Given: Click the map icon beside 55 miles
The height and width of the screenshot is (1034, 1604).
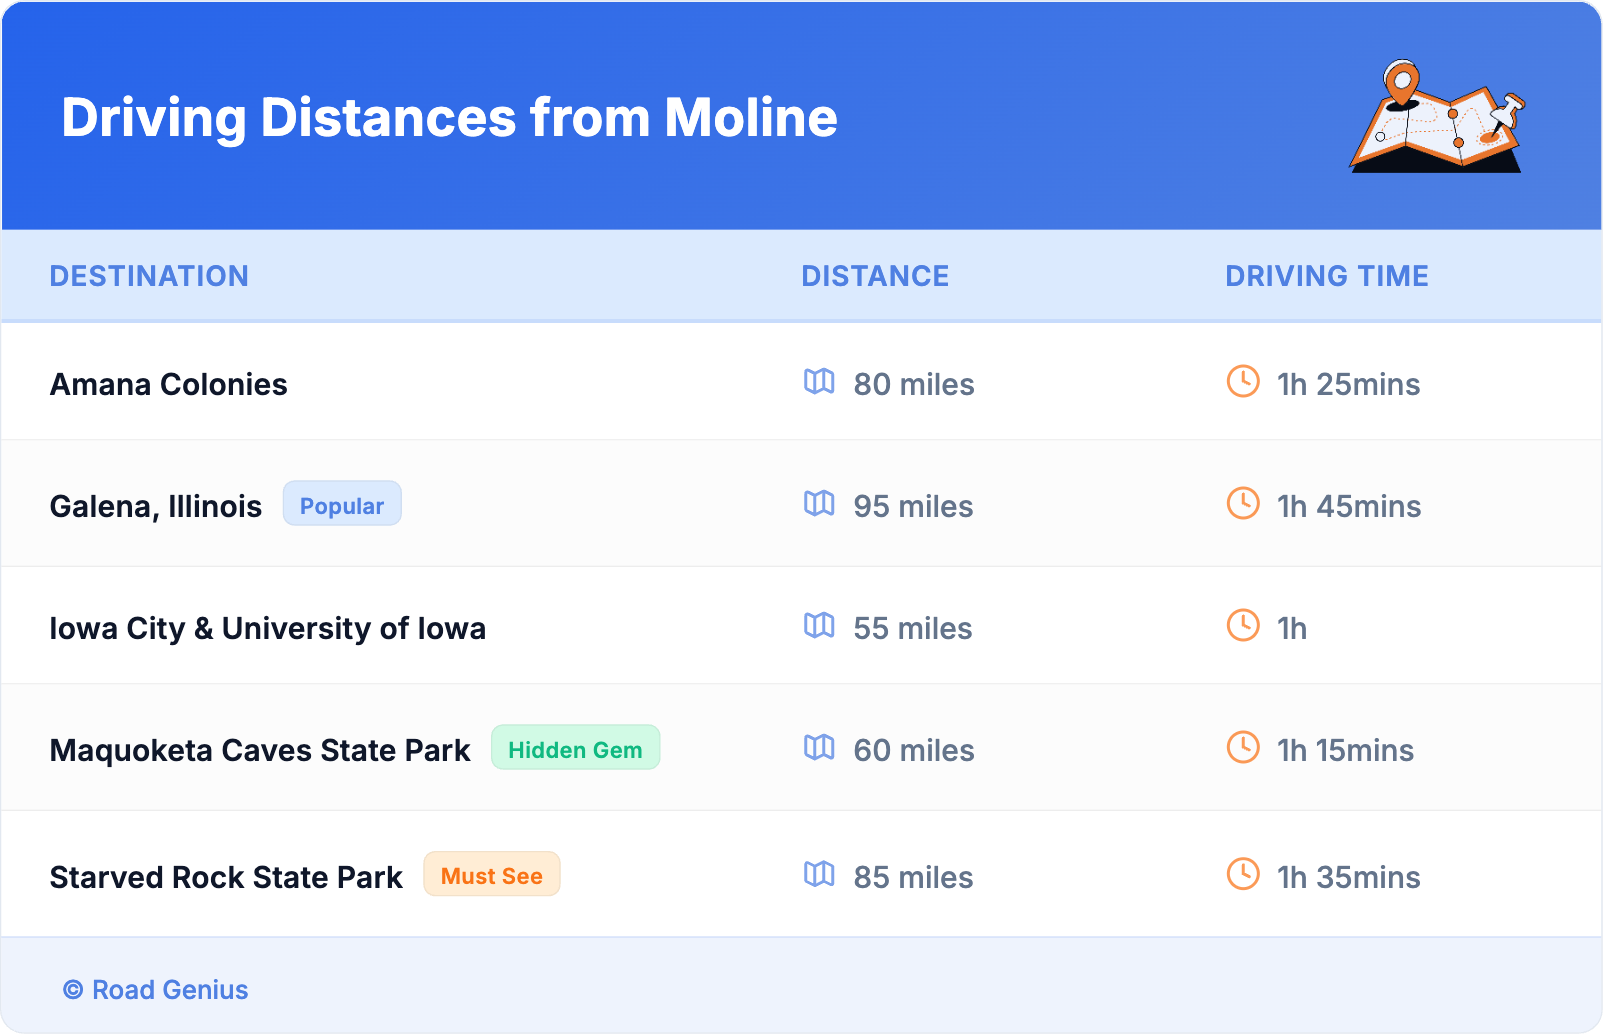Looking at the screenshot, I should [x=819, y=626].
